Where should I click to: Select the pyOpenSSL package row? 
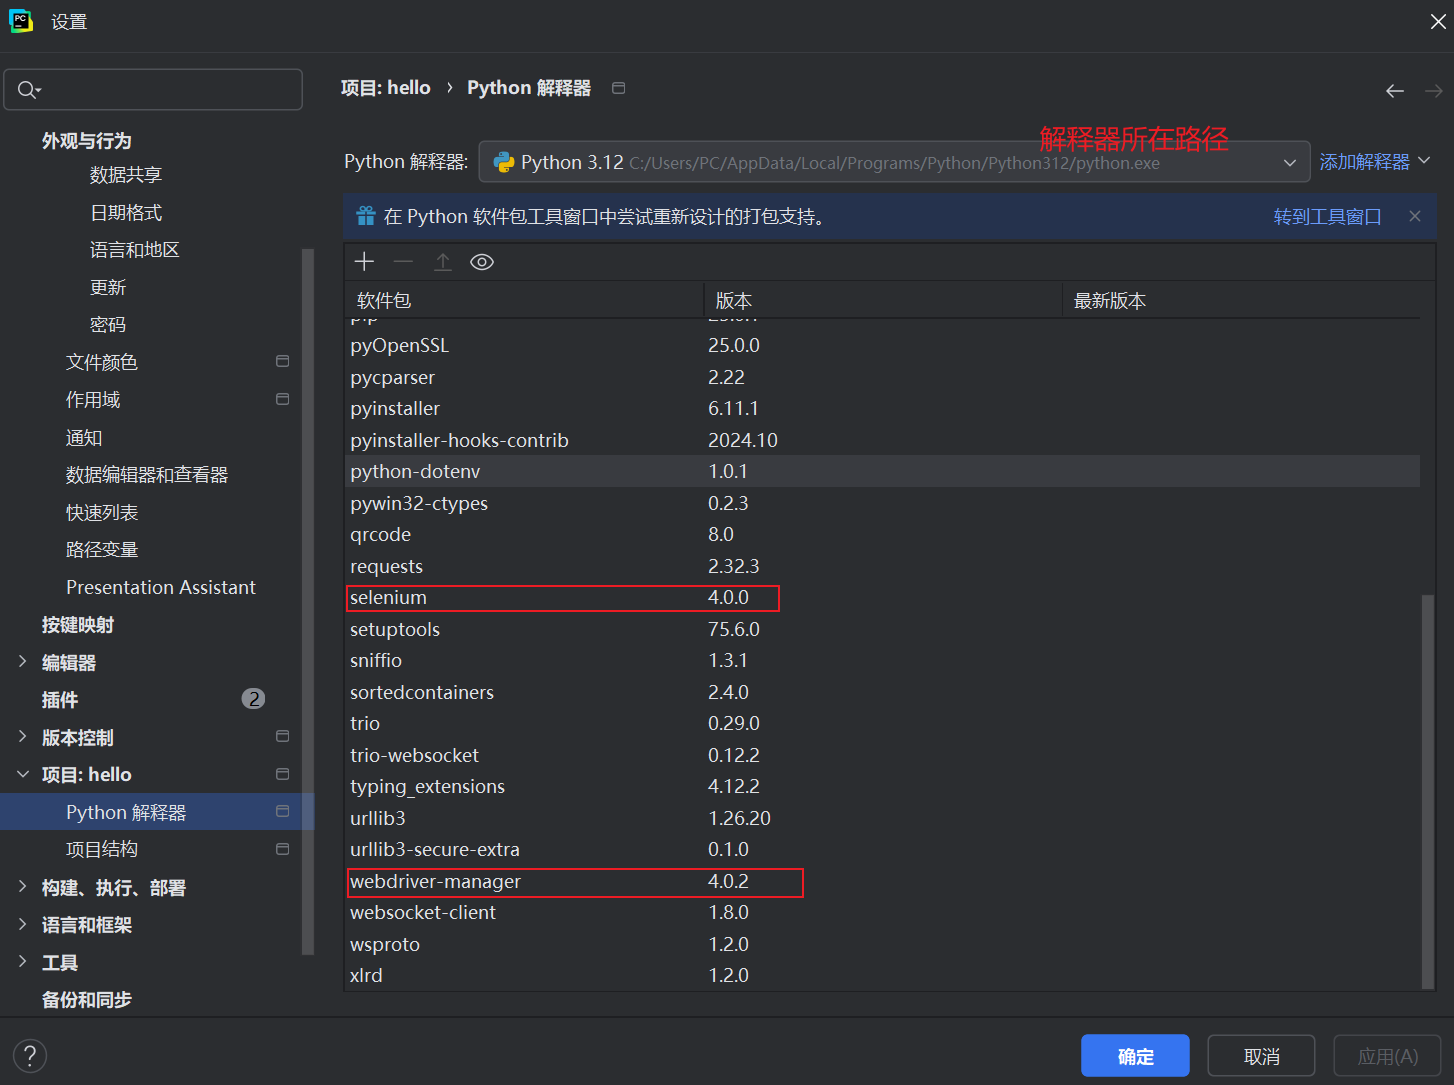point(882,345)
